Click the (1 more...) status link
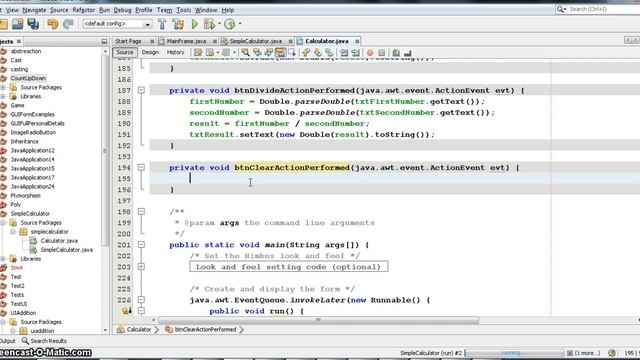Image resolution: width=640 pixels, height=360 pixels. point(587,353)
